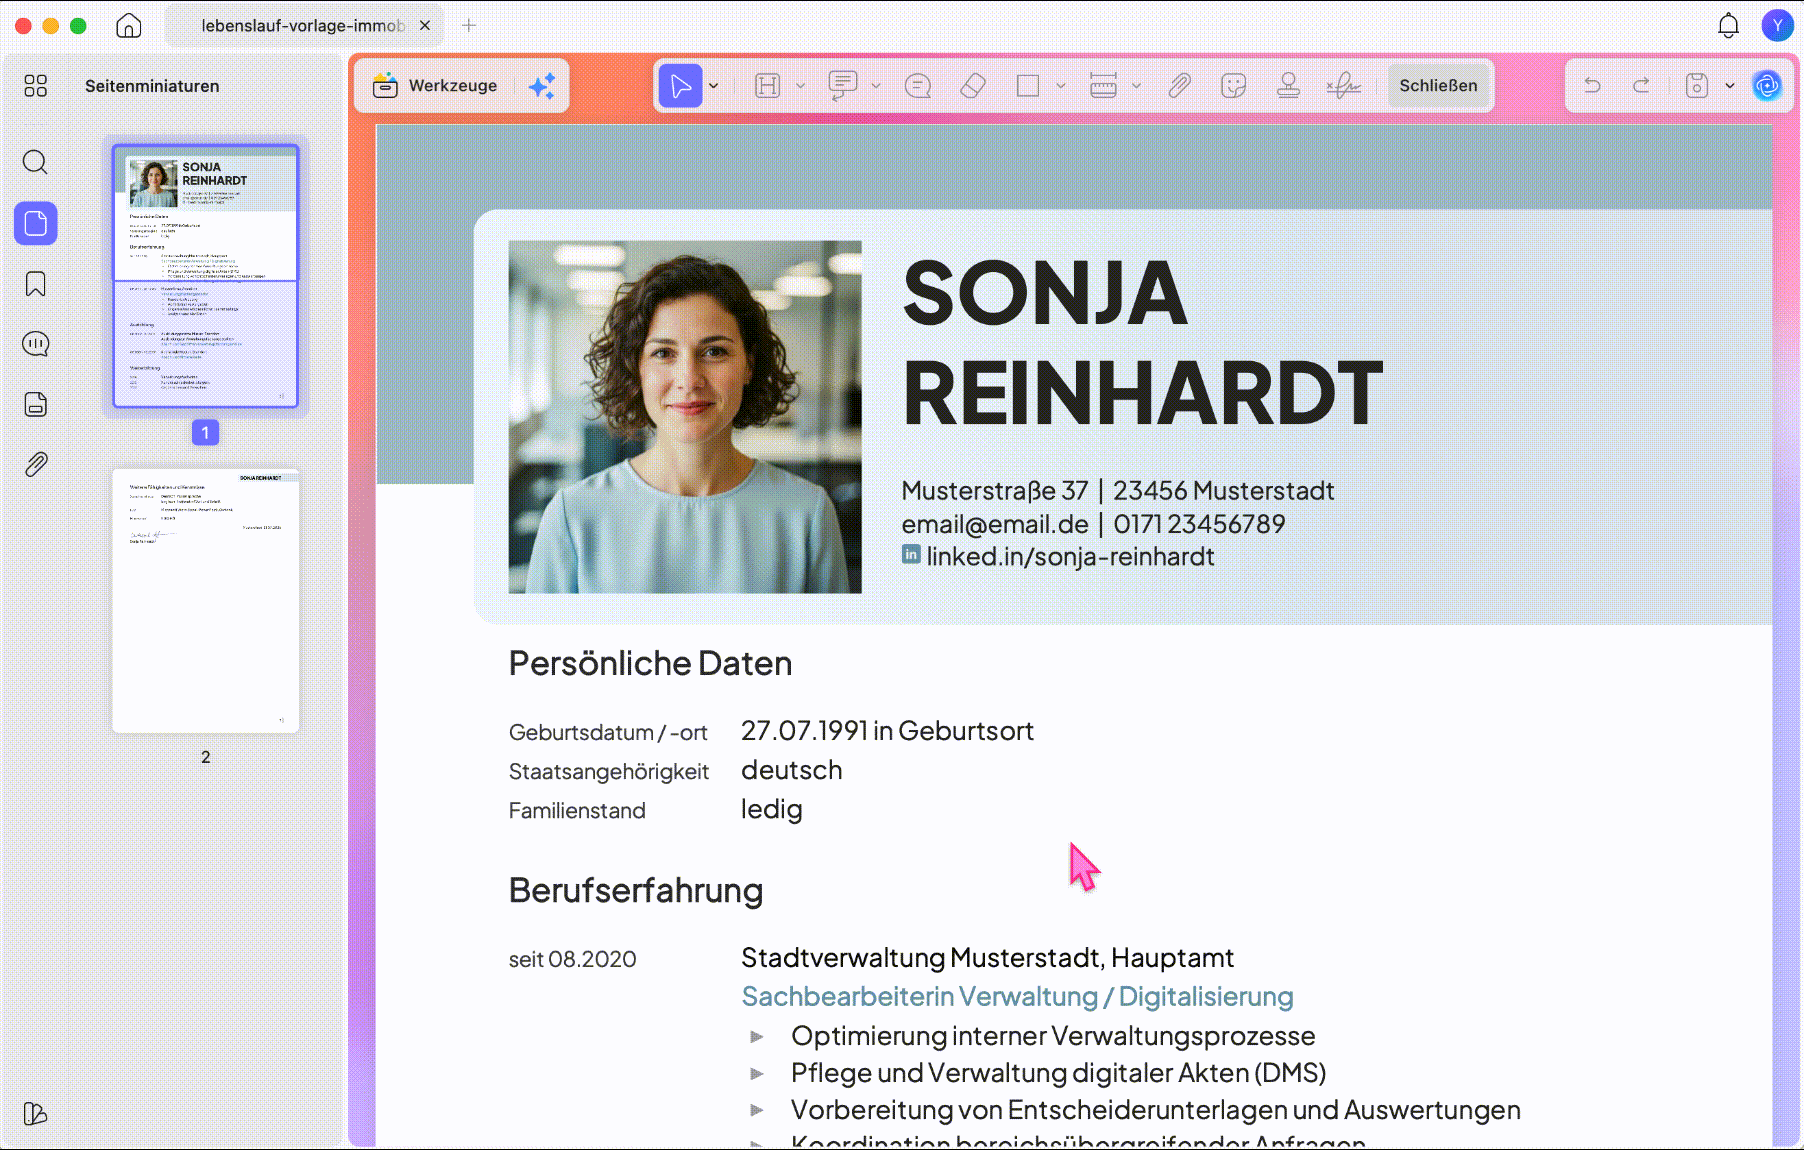Select the rectangle shape tool

coord(1028,86)
